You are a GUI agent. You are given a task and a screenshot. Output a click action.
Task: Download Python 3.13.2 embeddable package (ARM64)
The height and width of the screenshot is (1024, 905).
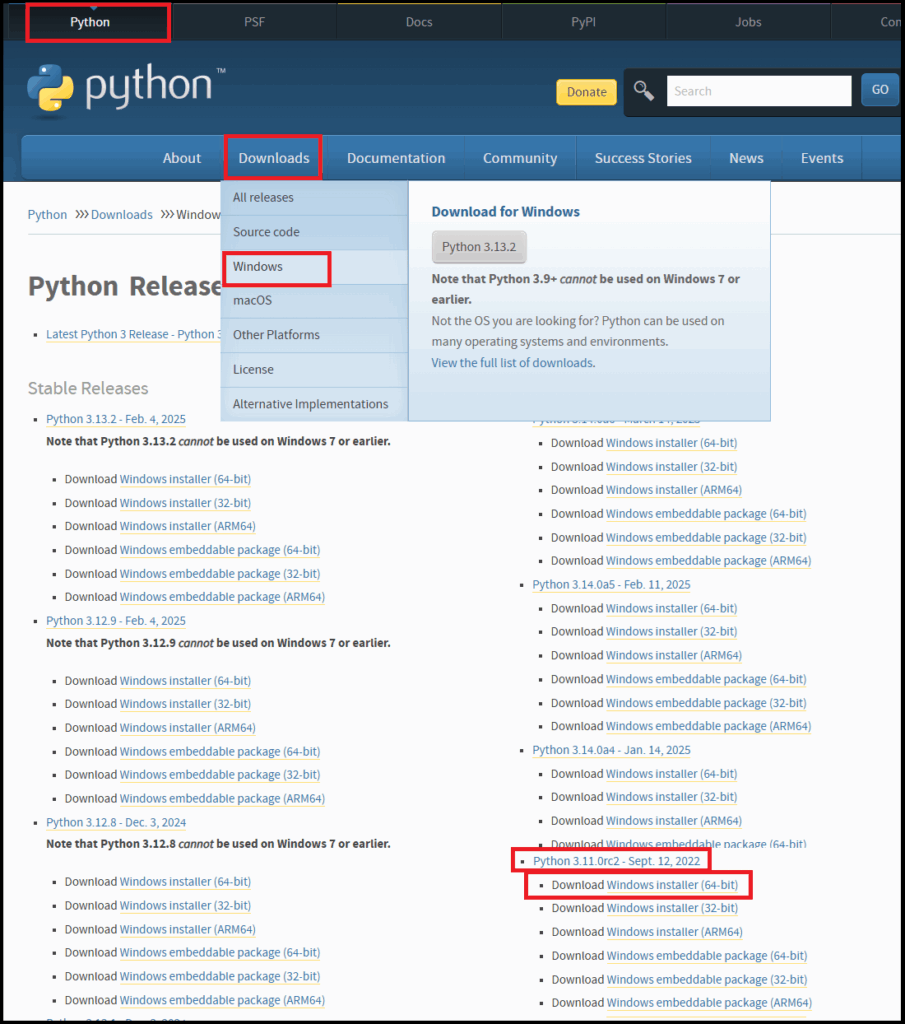pos(222,597)
